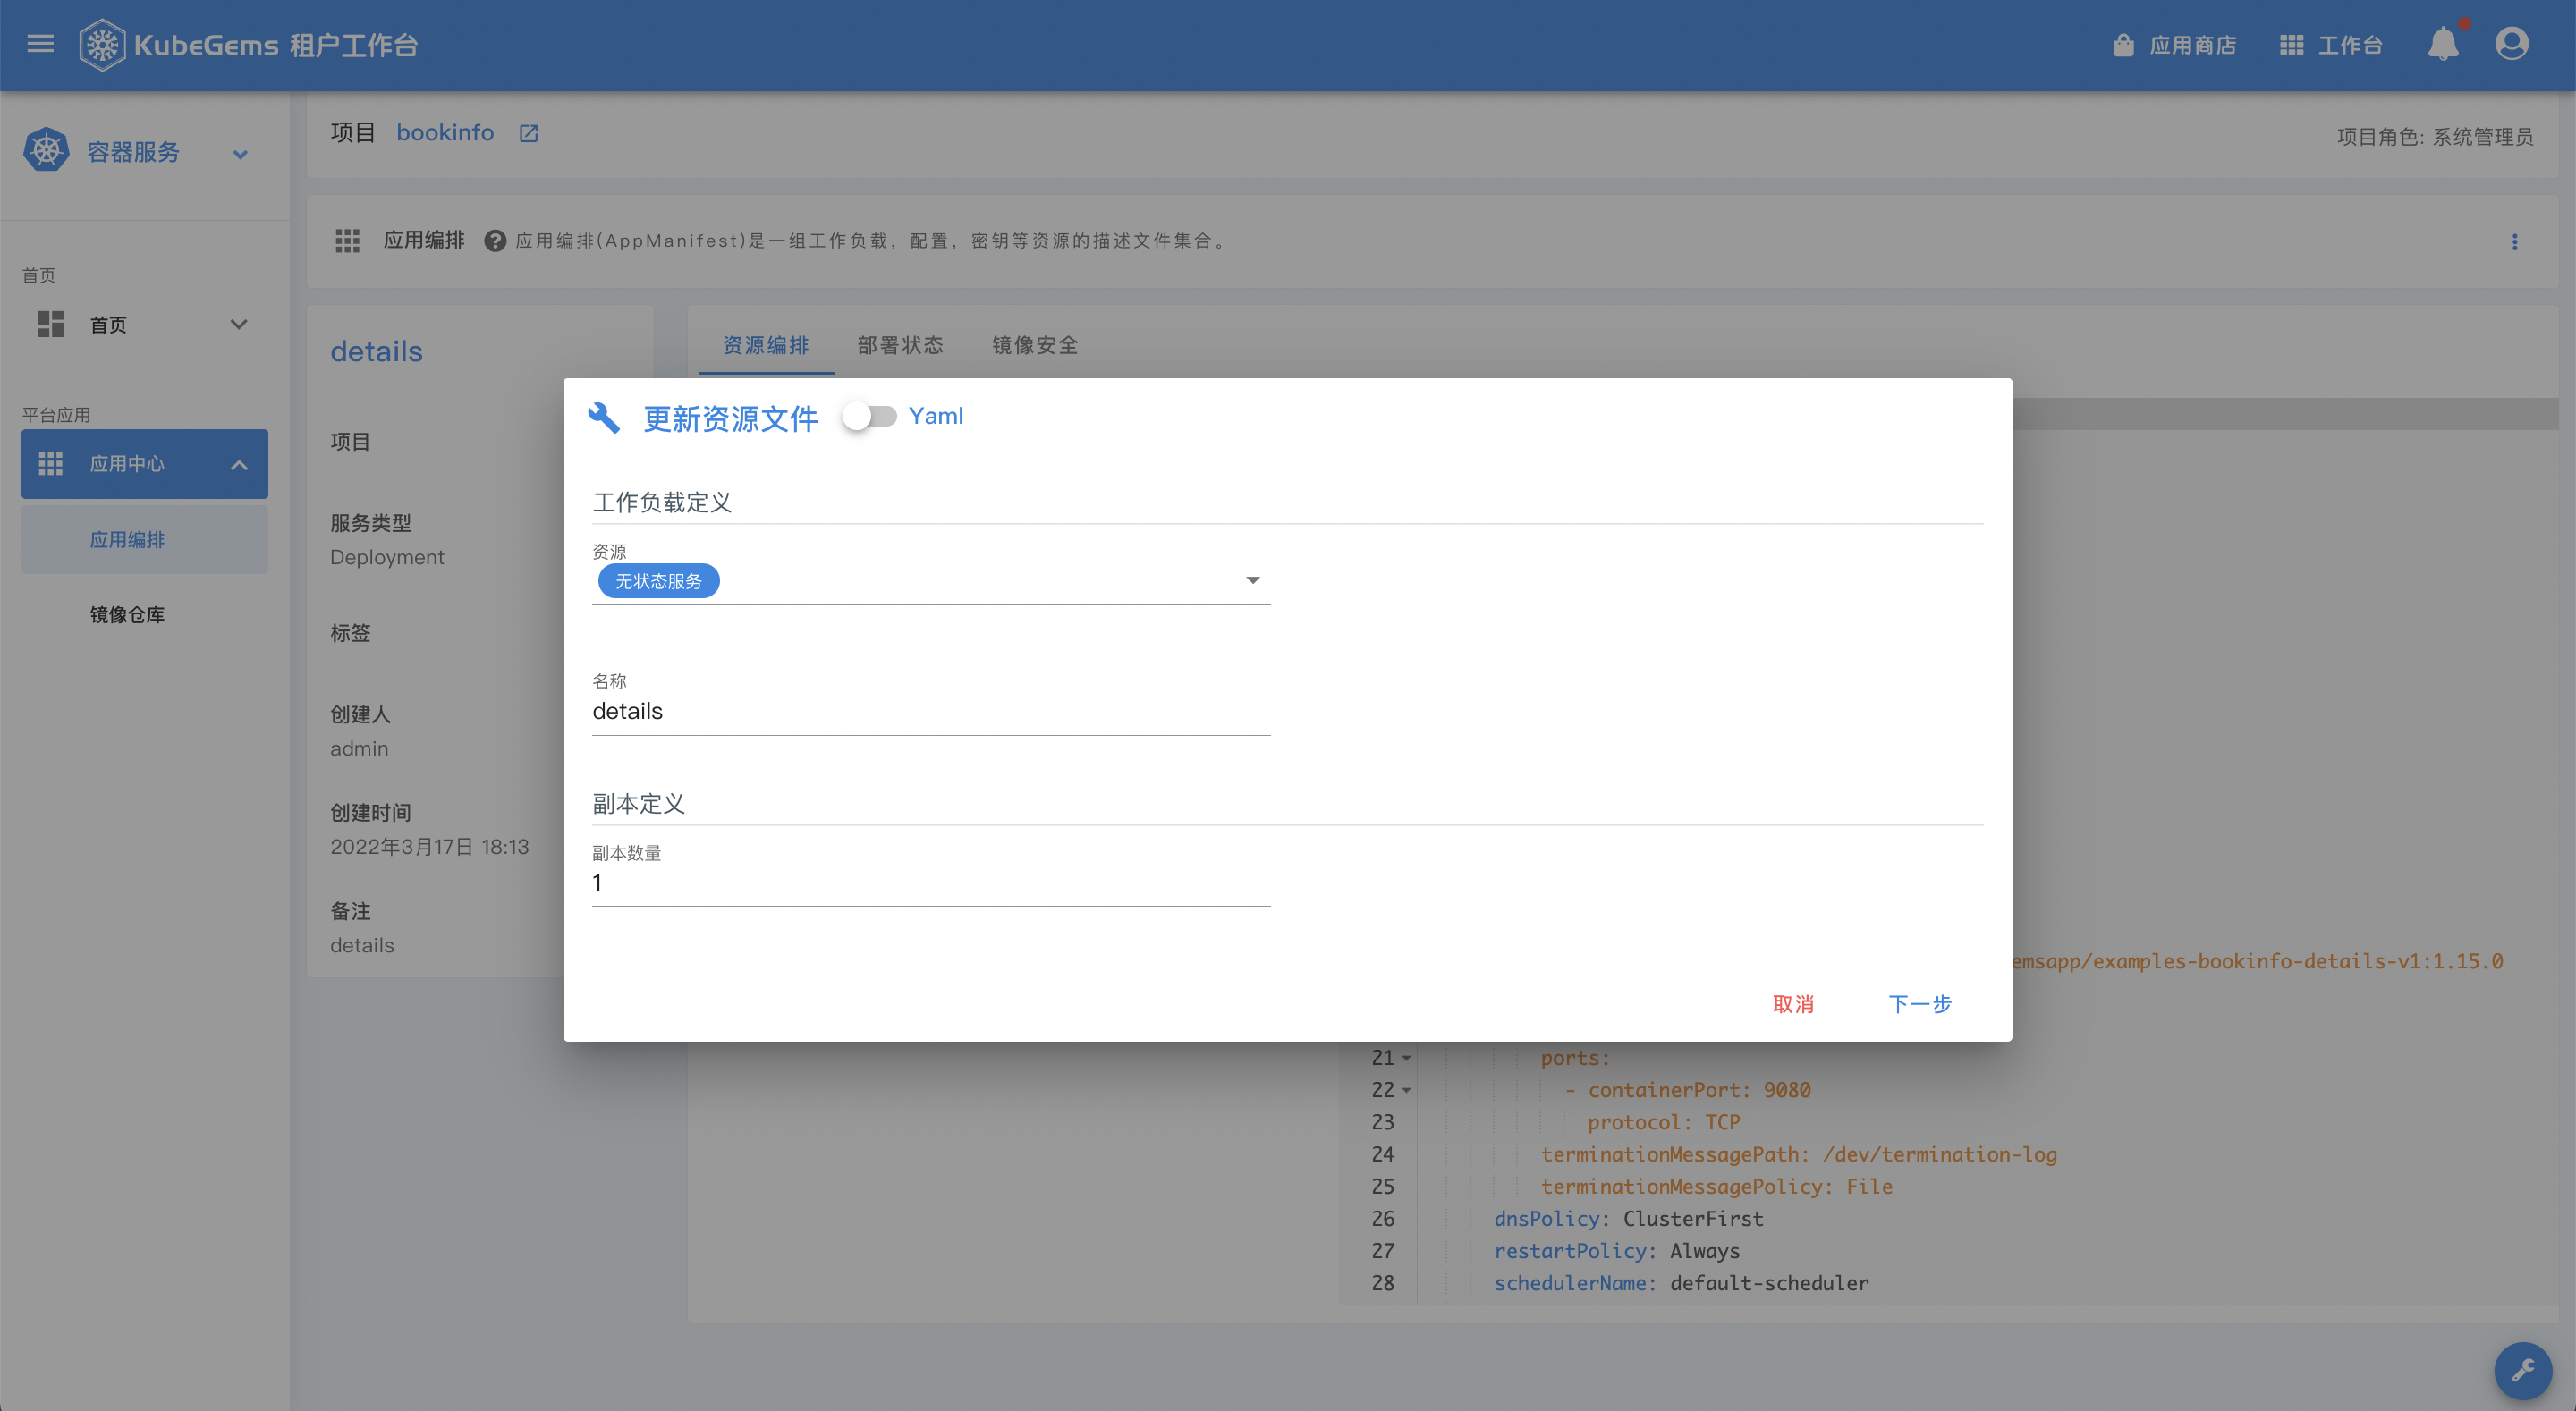
Task: Click the dnsPolicy: ClusterFirst line
Action: click(x=1628, y=1218)
